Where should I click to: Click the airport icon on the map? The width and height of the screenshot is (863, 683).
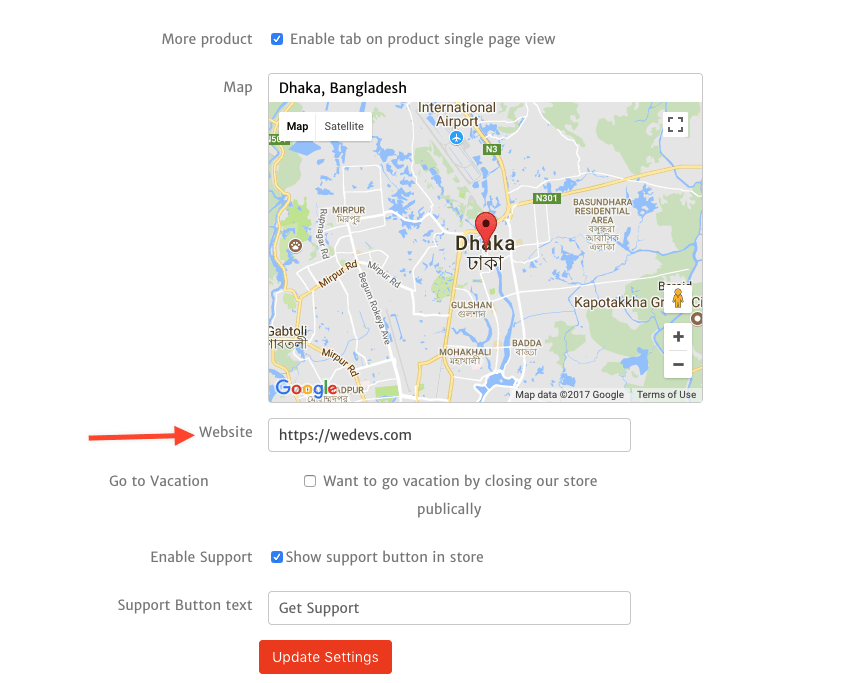click(x=456, y=137)
